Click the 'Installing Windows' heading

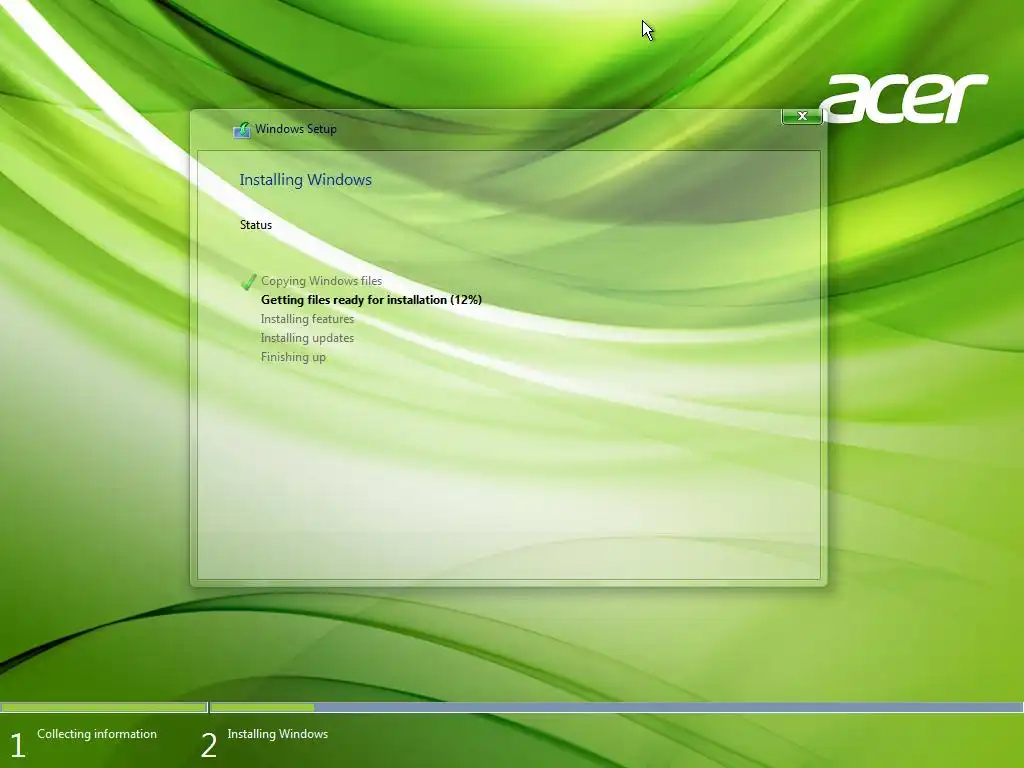306,180
